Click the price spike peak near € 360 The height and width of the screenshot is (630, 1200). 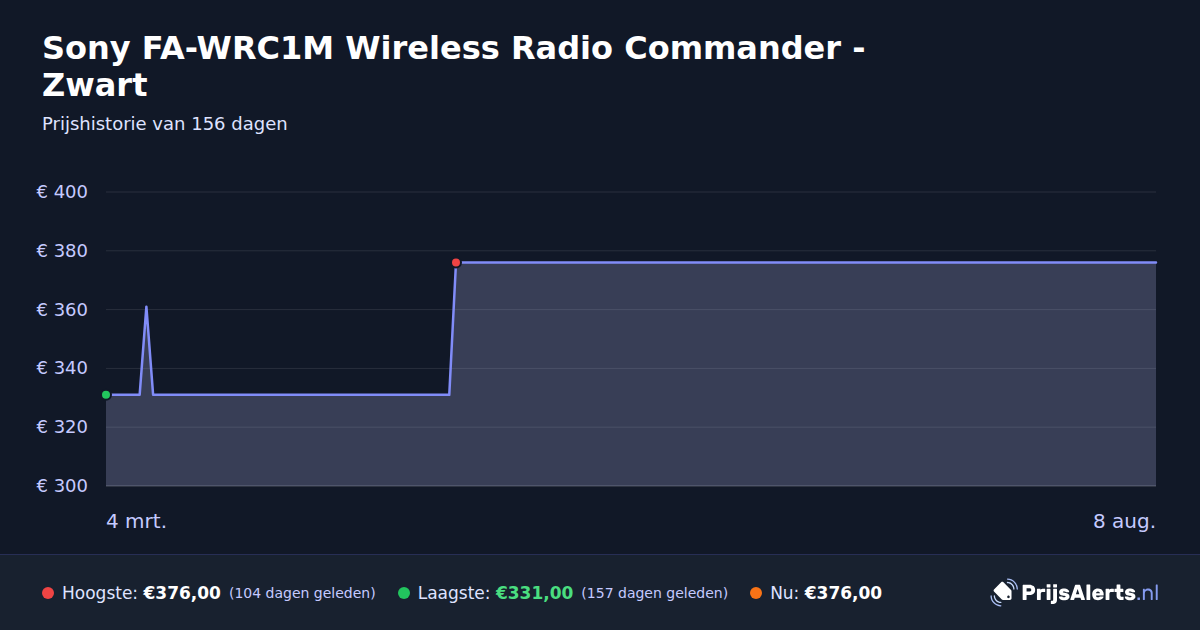(x=146, y=307)
